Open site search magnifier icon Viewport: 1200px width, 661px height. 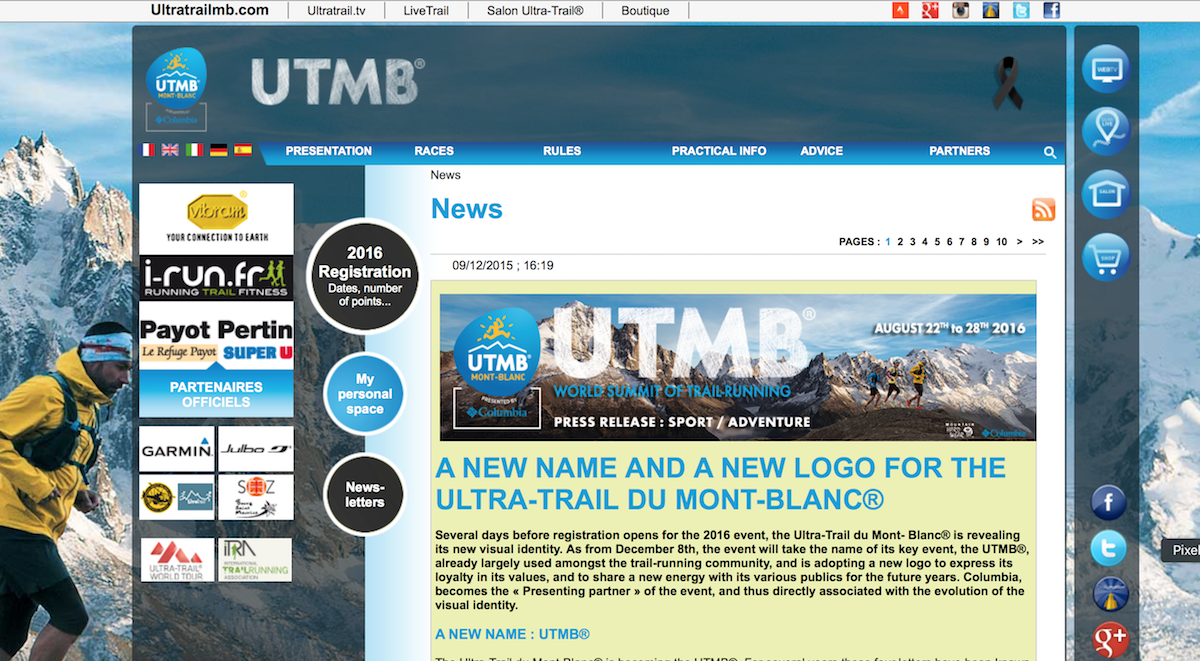(1050, 152)
